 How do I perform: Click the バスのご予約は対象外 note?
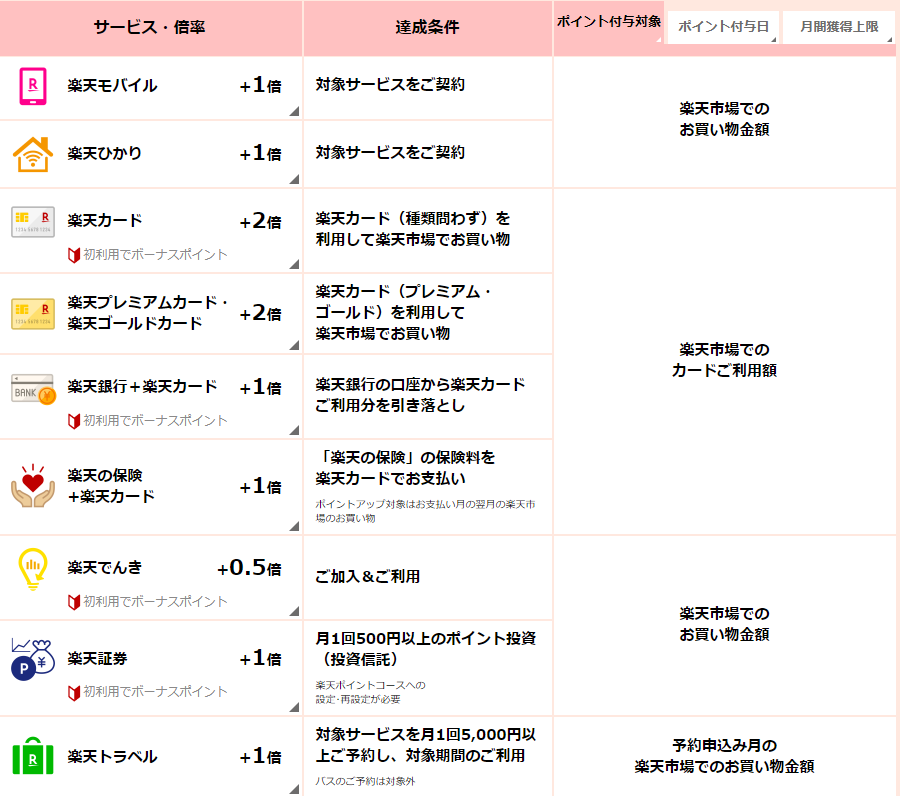(365, 781)
